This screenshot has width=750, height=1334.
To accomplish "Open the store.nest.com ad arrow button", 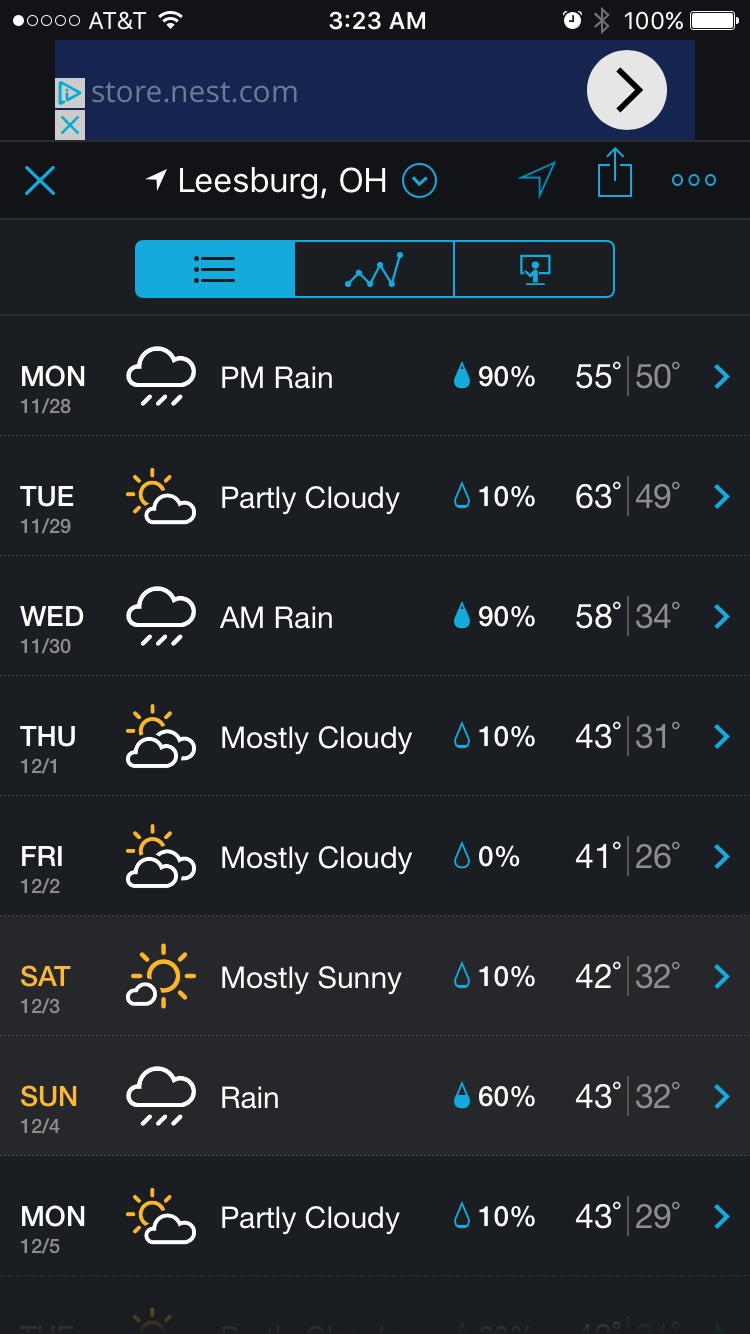I will (627, 91).
